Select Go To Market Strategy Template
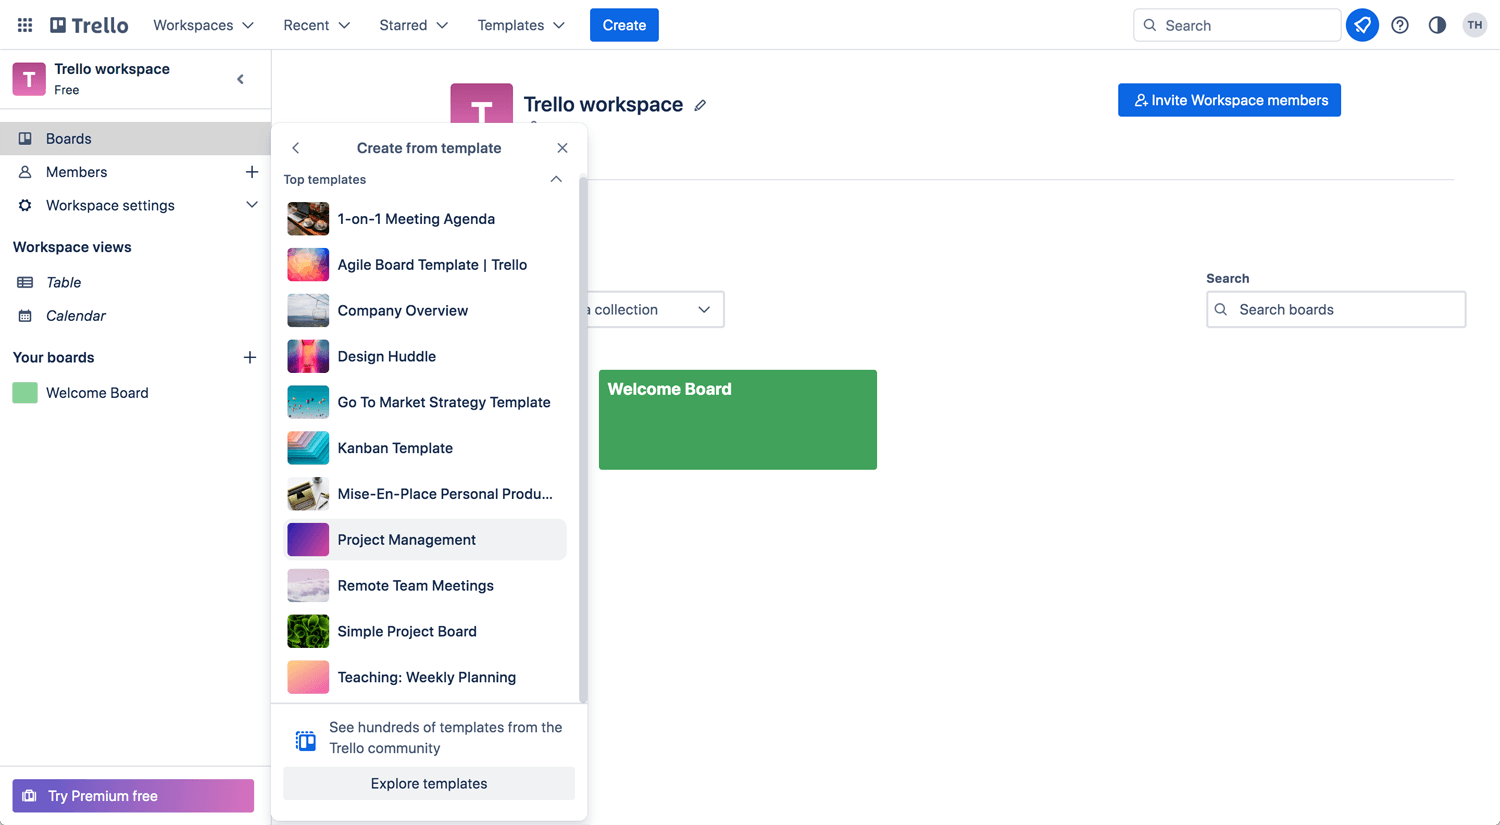This screenshot has width=1500, height=825. tap(426, 402)
